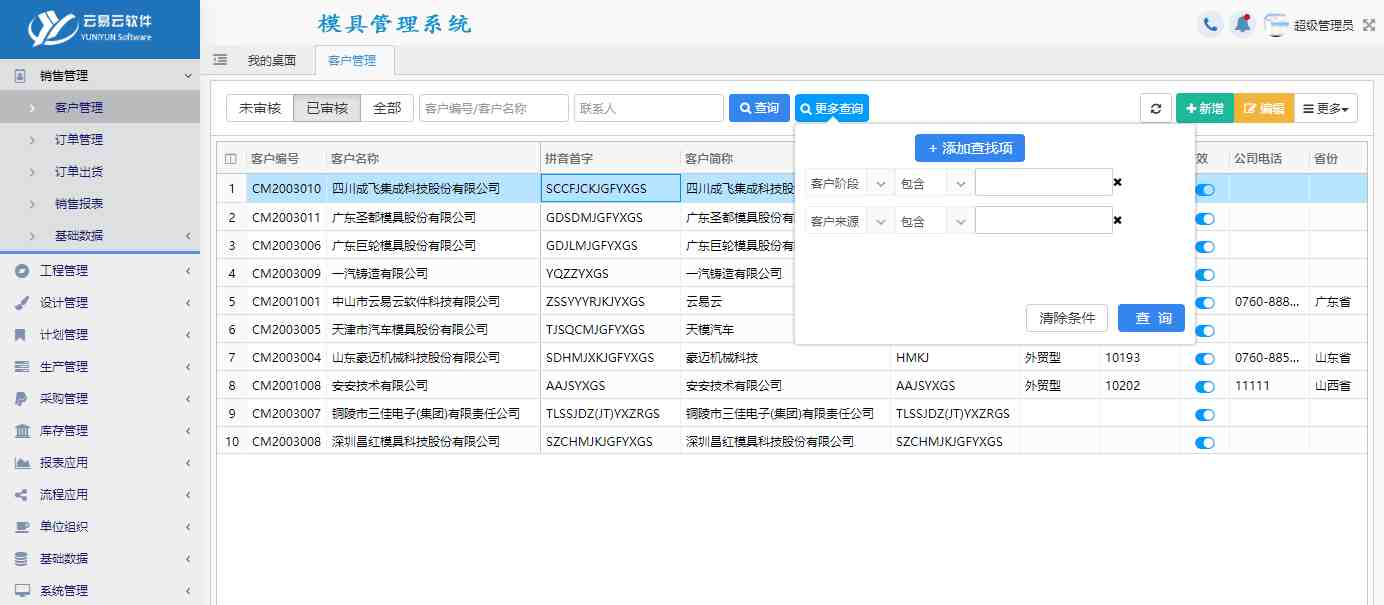Remove the 客户来源 filter row

click(x=1117, y=220)
